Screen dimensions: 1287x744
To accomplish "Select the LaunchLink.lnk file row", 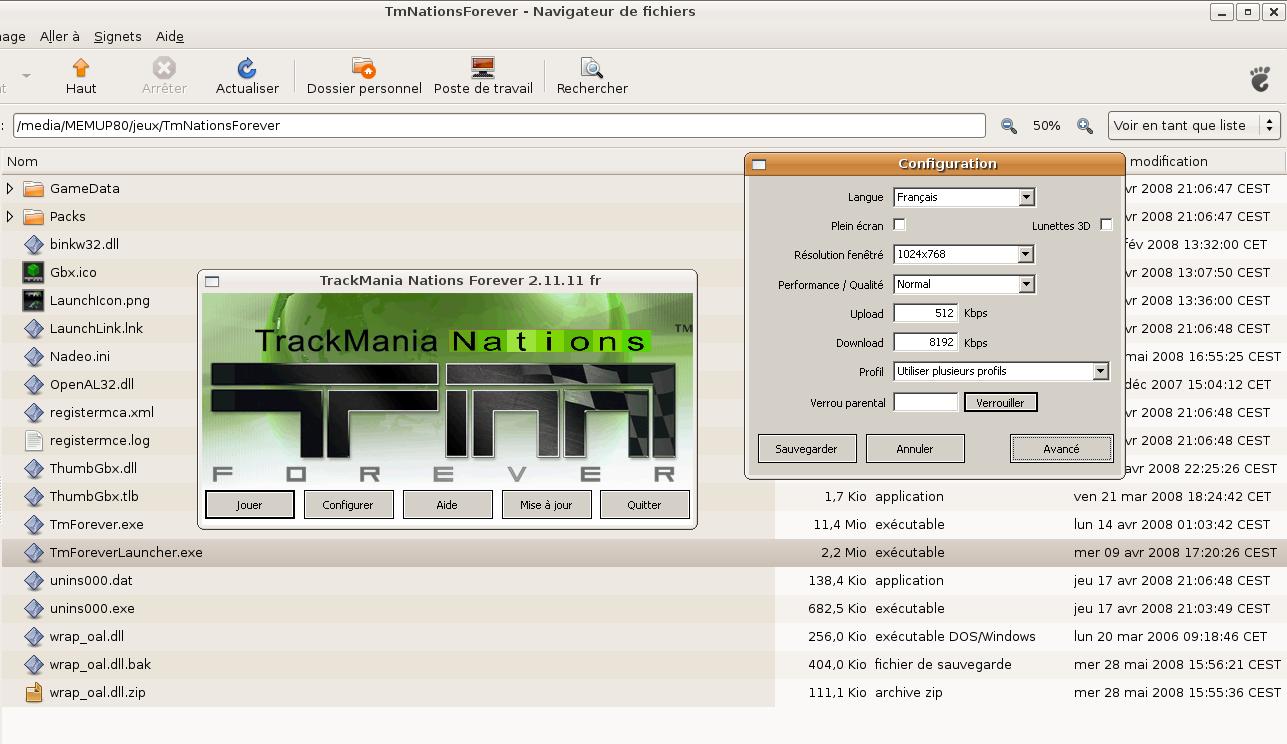I will coord(644,328).
